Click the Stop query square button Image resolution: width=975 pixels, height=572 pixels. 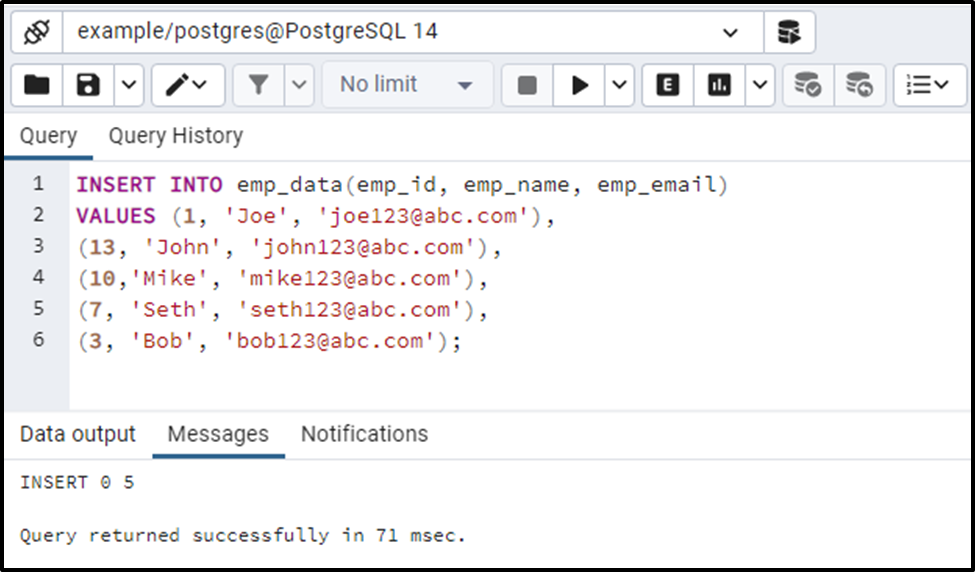pyautogui.click(x=527, y=85)
